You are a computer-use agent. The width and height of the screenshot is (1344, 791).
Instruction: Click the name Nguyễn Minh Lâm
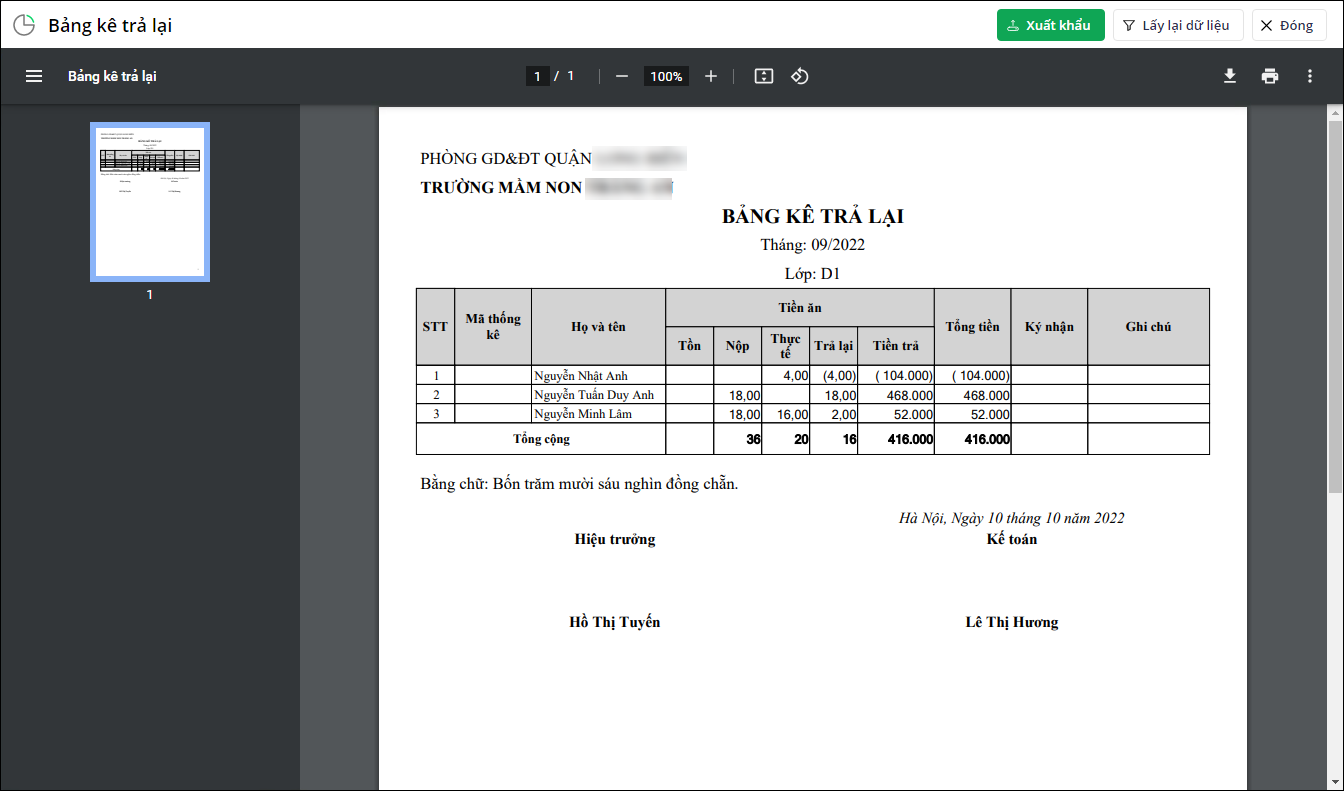[x=583, y=414]
